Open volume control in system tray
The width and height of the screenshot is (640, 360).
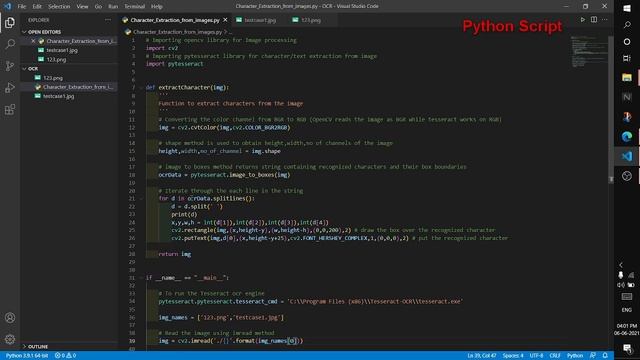[x=621, y=285]
